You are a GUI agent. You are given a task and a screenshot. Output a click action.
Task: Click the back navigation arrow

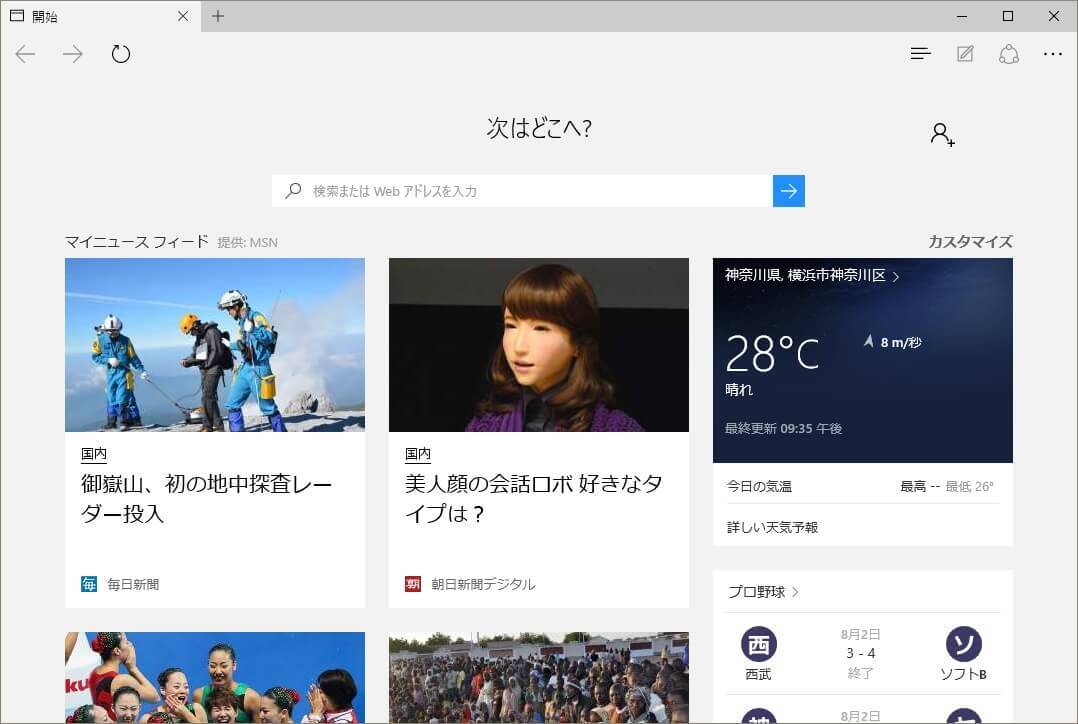click(26, 54)
